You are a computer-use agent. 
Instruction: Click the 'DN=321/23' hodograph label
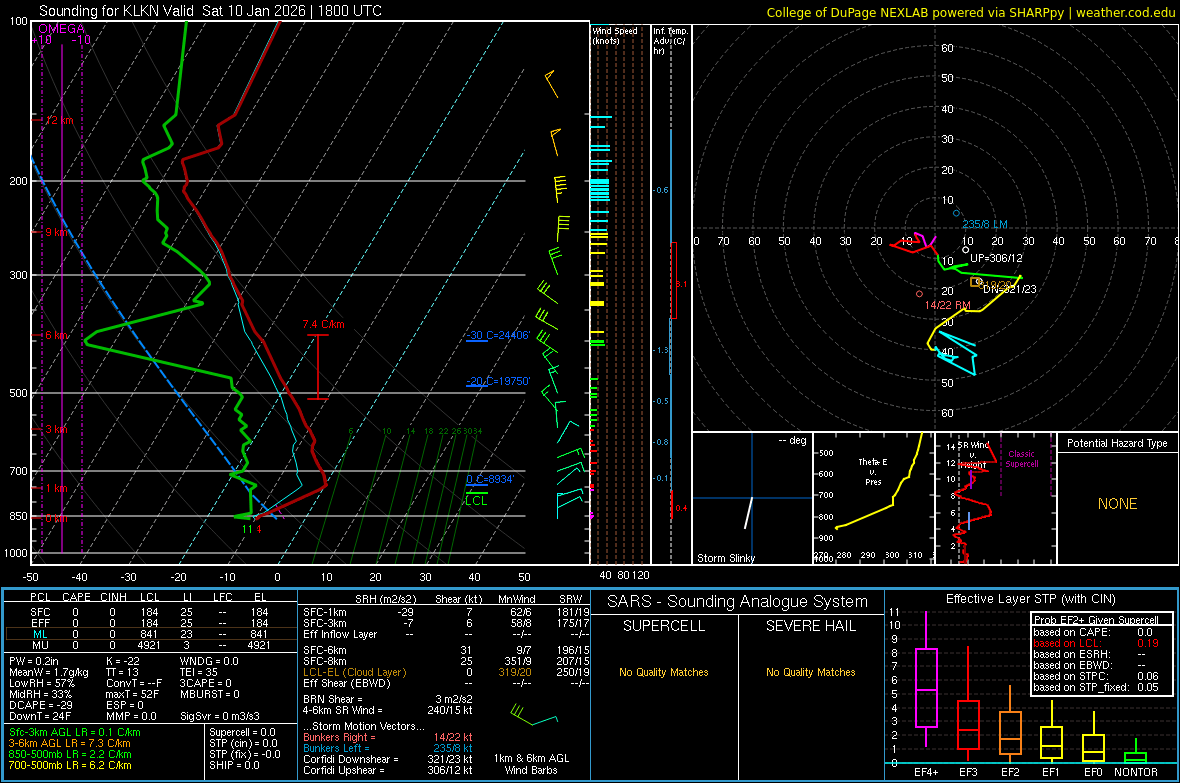click(1010, 289)
